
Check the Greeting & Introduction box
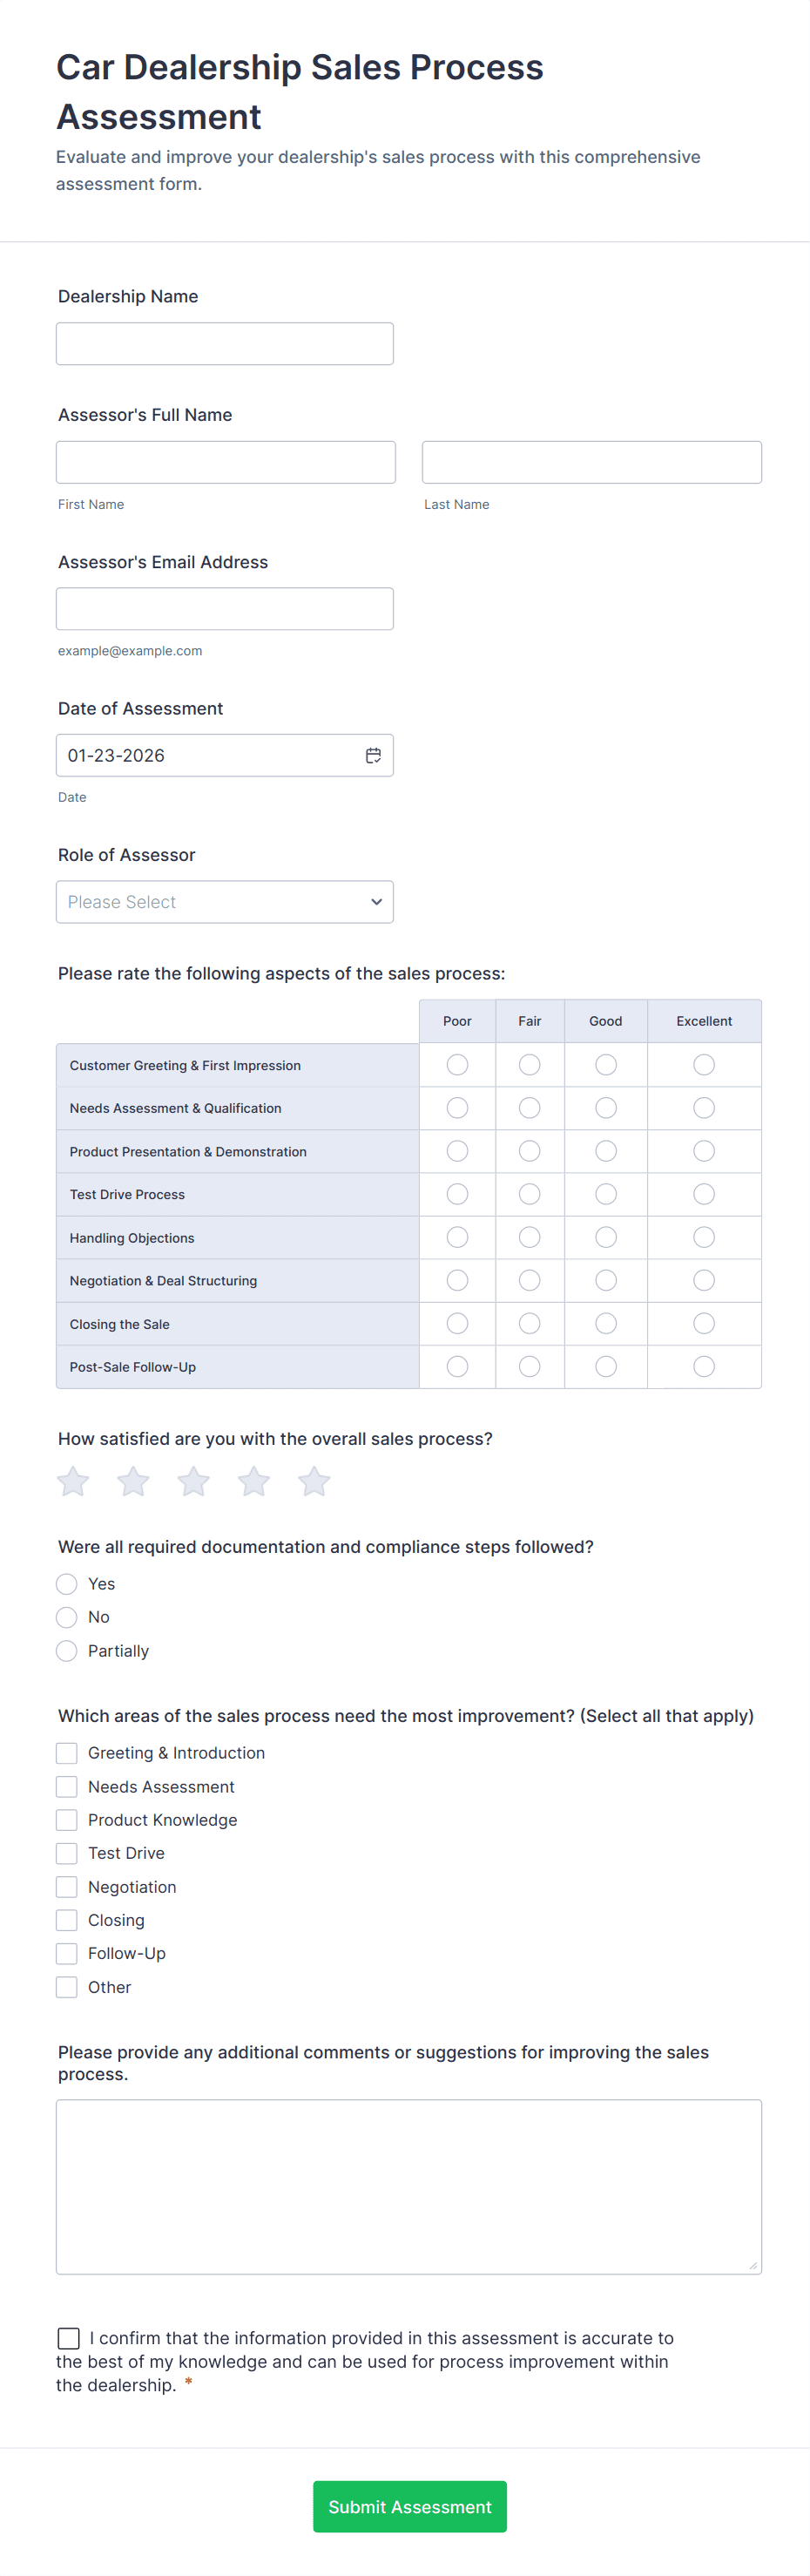coord(67,1753)
